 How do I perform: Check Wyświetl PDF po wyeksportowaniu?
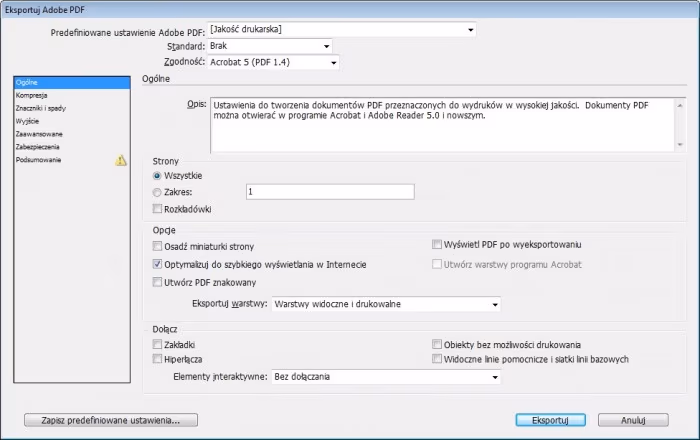(x=437, y=244)
